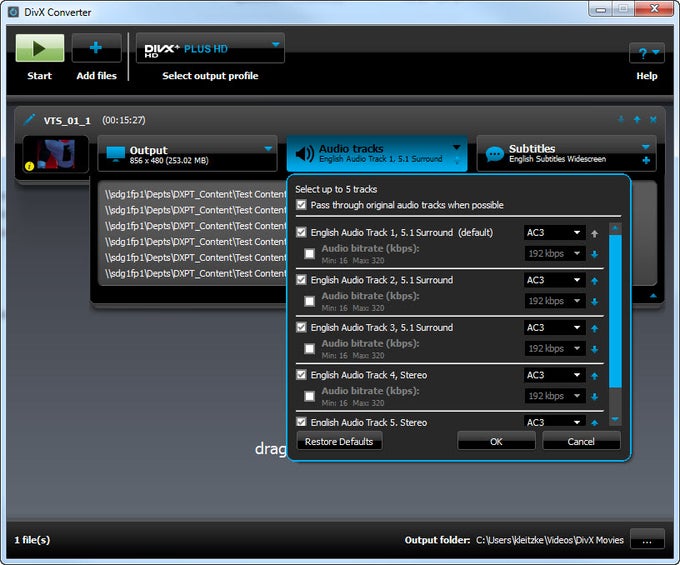Click the green Start play button
This screenshot has height=565, width=680.
(x=39, y=48)
